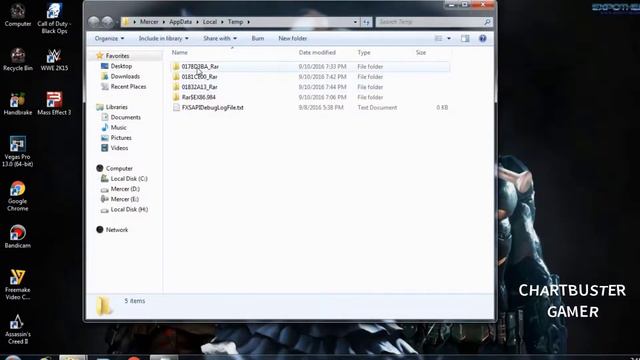This screenshot has height=360, width=640.
Task: Open the Bandicam desktop shortcut
Action: tap(18, 237)
